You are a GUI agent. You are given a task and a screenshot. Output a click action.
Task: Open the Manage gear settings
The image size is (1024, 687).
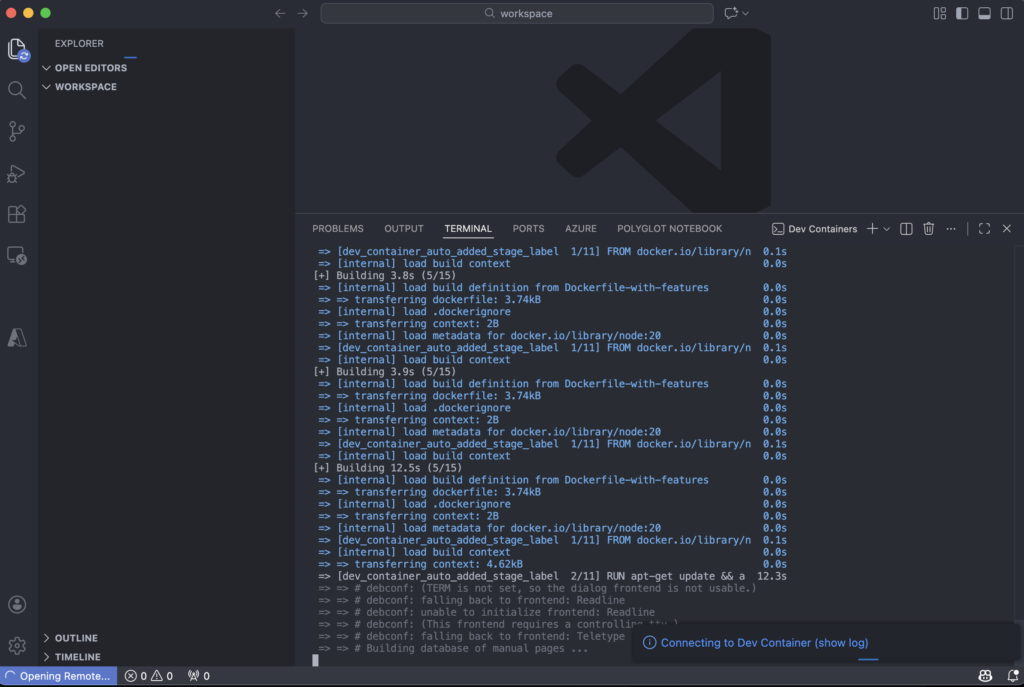[x=17, y=645]
